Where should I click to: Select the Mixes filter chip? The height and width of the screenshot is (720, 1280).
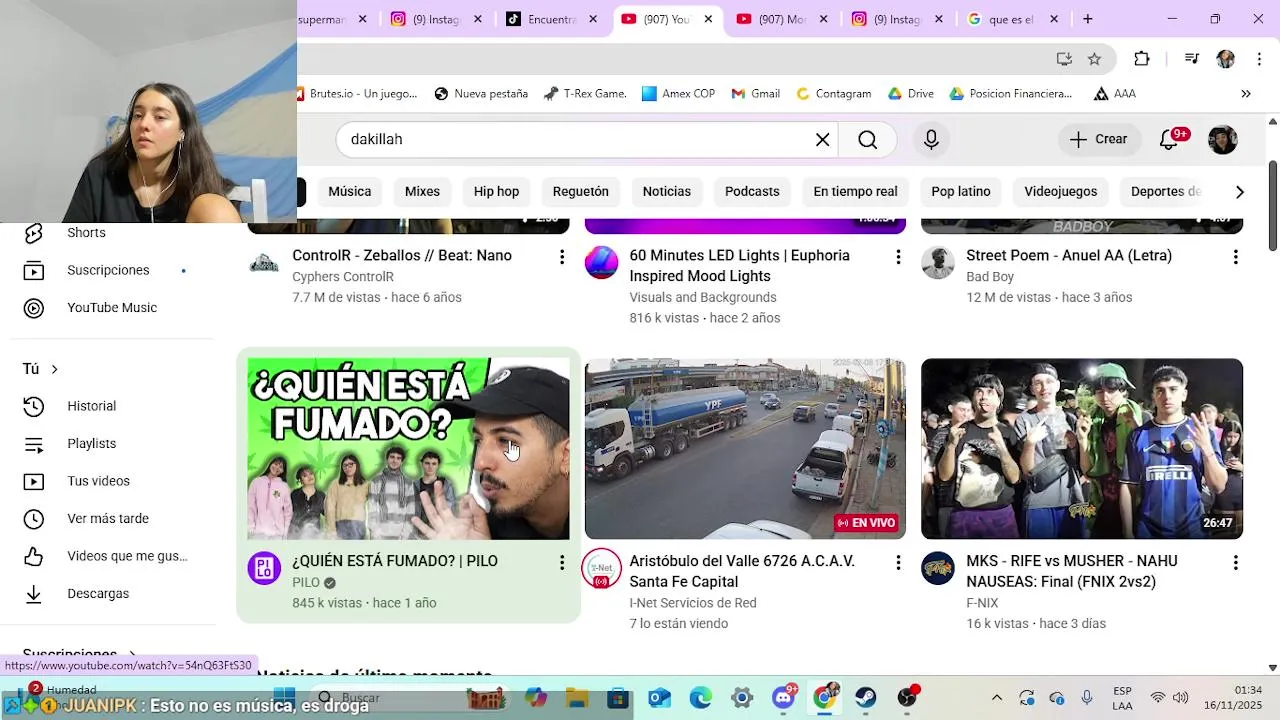coord(422,191)
